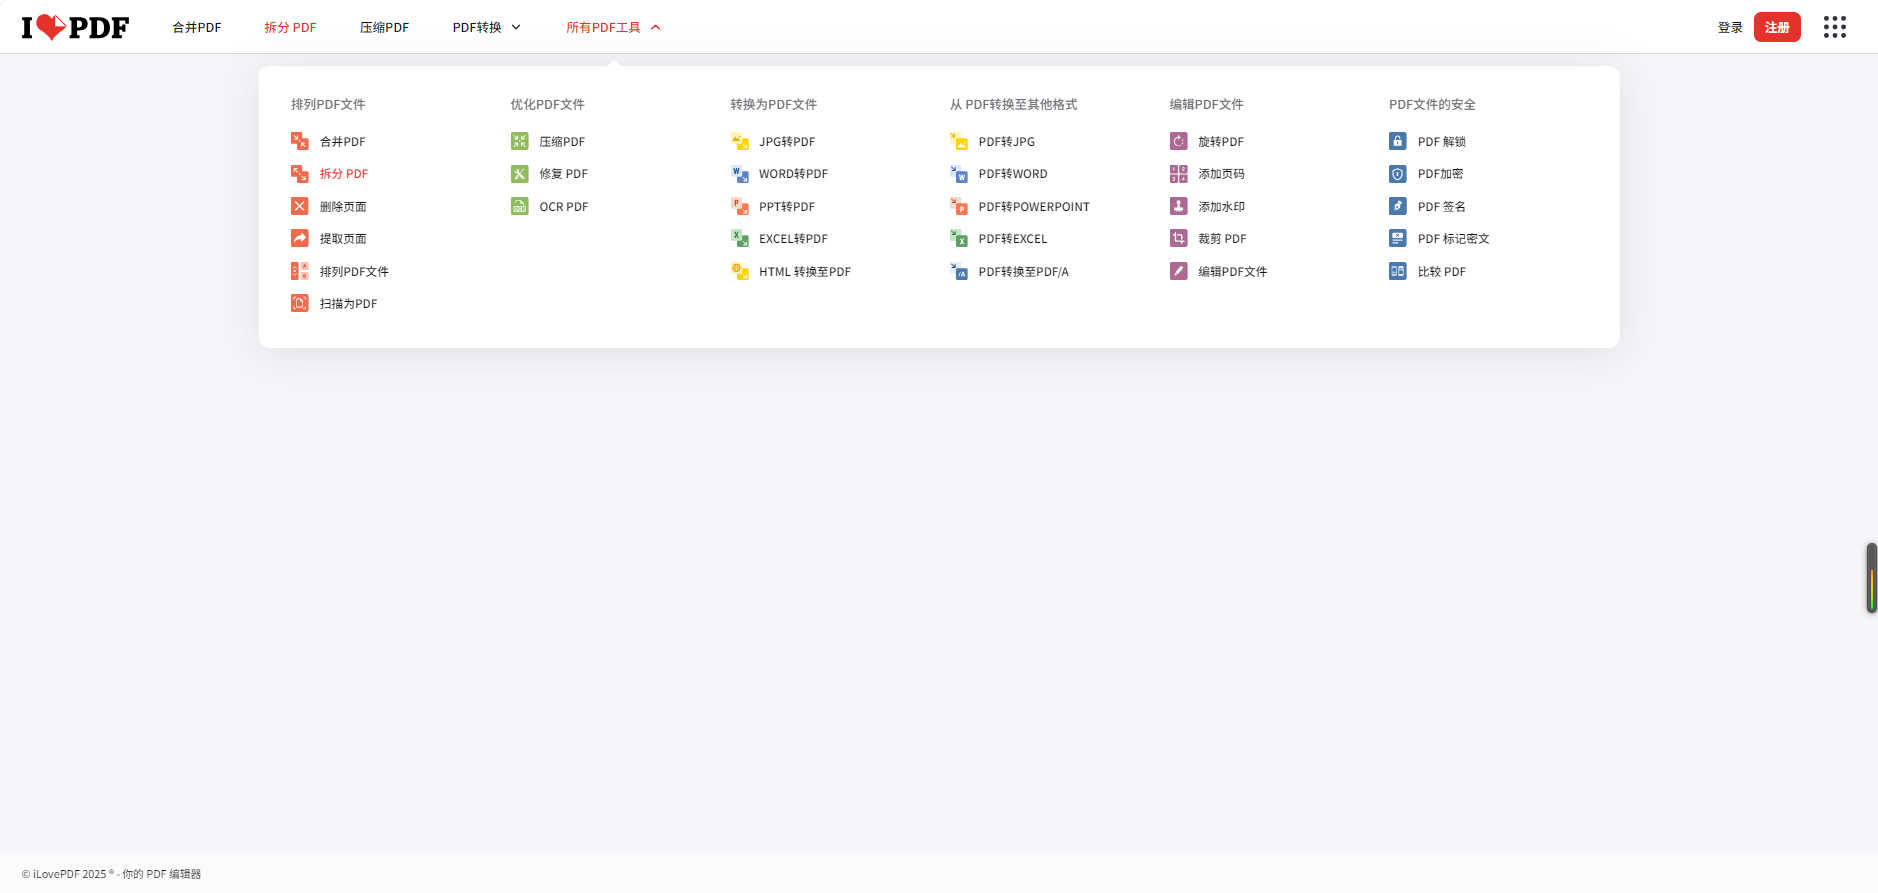This screenshot has height=893, width=1878.
Task: Open 拆分 PDF from the top navigation
Action: pyautogui.click(x=290, y=27)
